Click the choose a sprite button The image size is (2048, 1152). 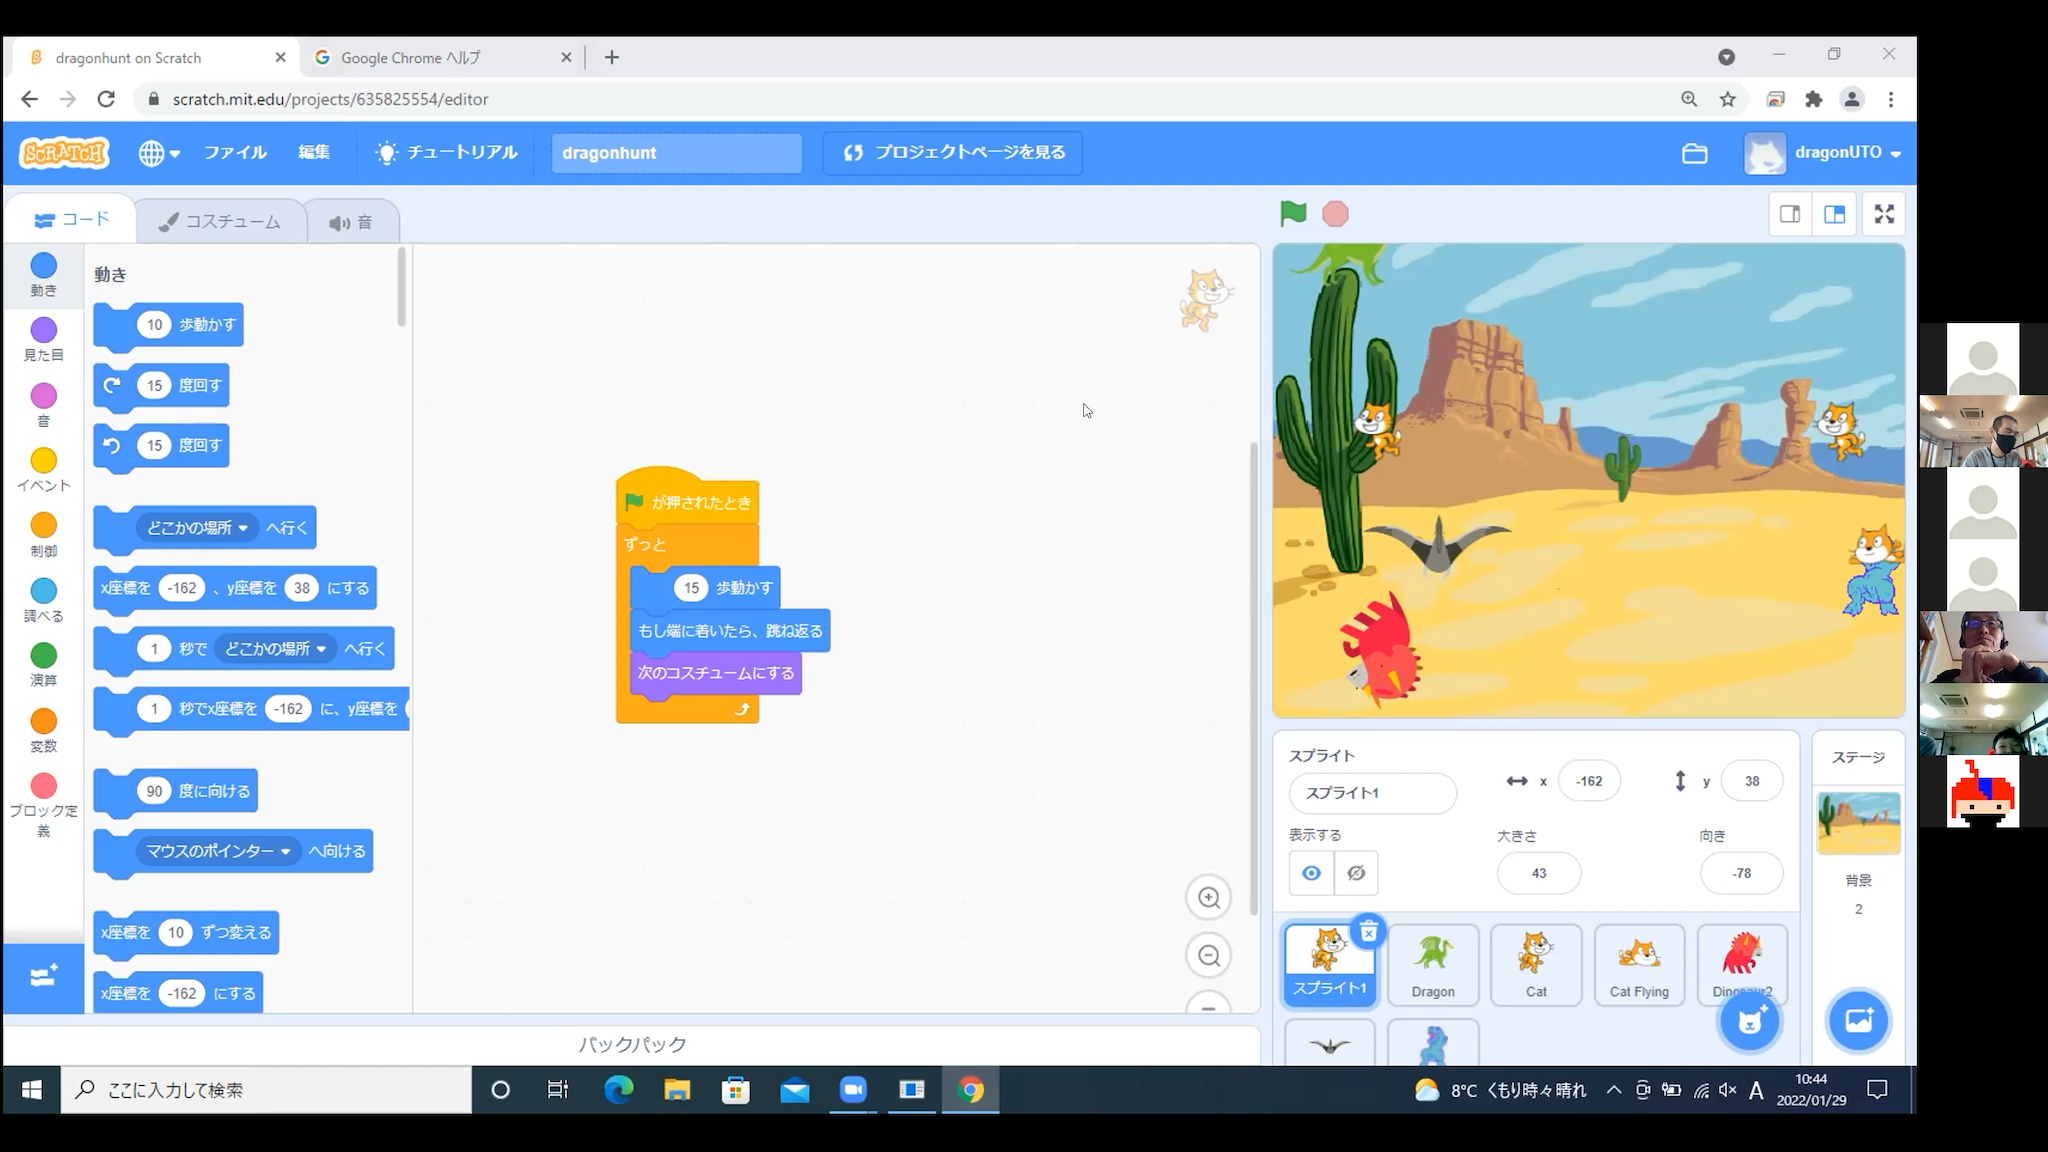(1749, 1021)
